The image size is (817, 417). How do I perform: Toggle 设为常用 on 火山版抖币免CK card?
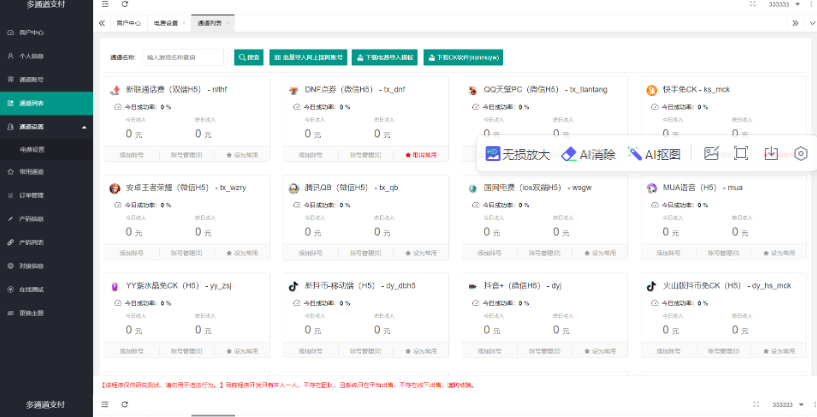[779, 351]
